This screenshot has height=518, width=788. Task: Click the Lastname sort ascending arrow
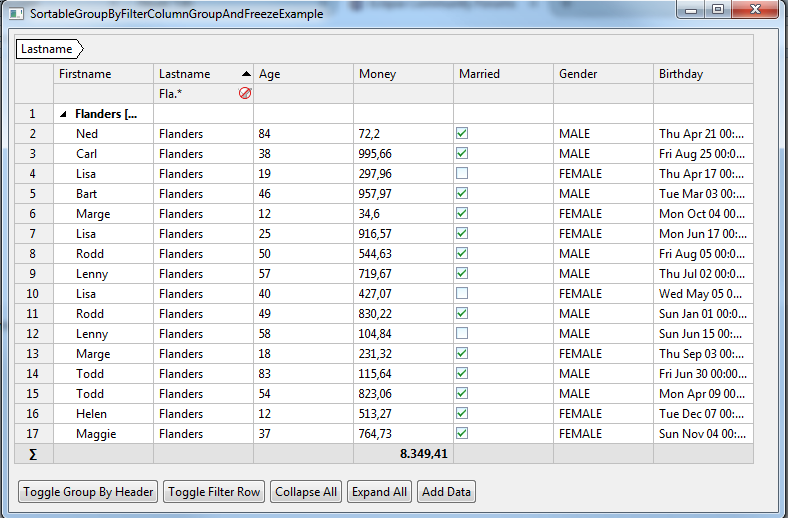246,74
